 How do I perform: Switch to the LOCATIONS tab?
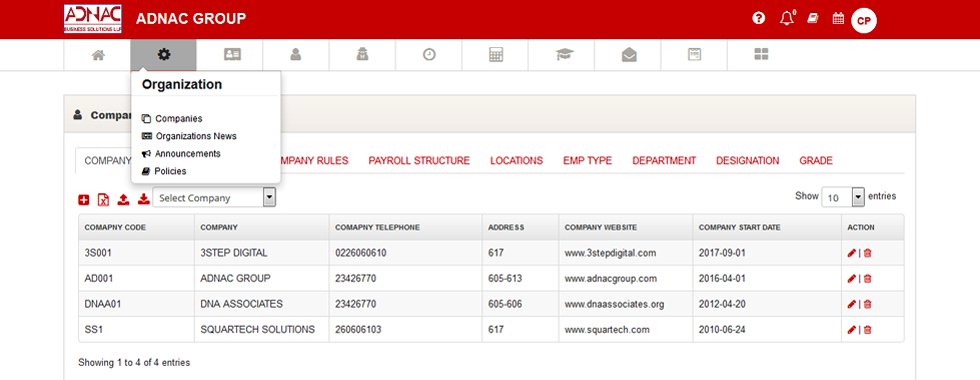[x=516, y=161]
